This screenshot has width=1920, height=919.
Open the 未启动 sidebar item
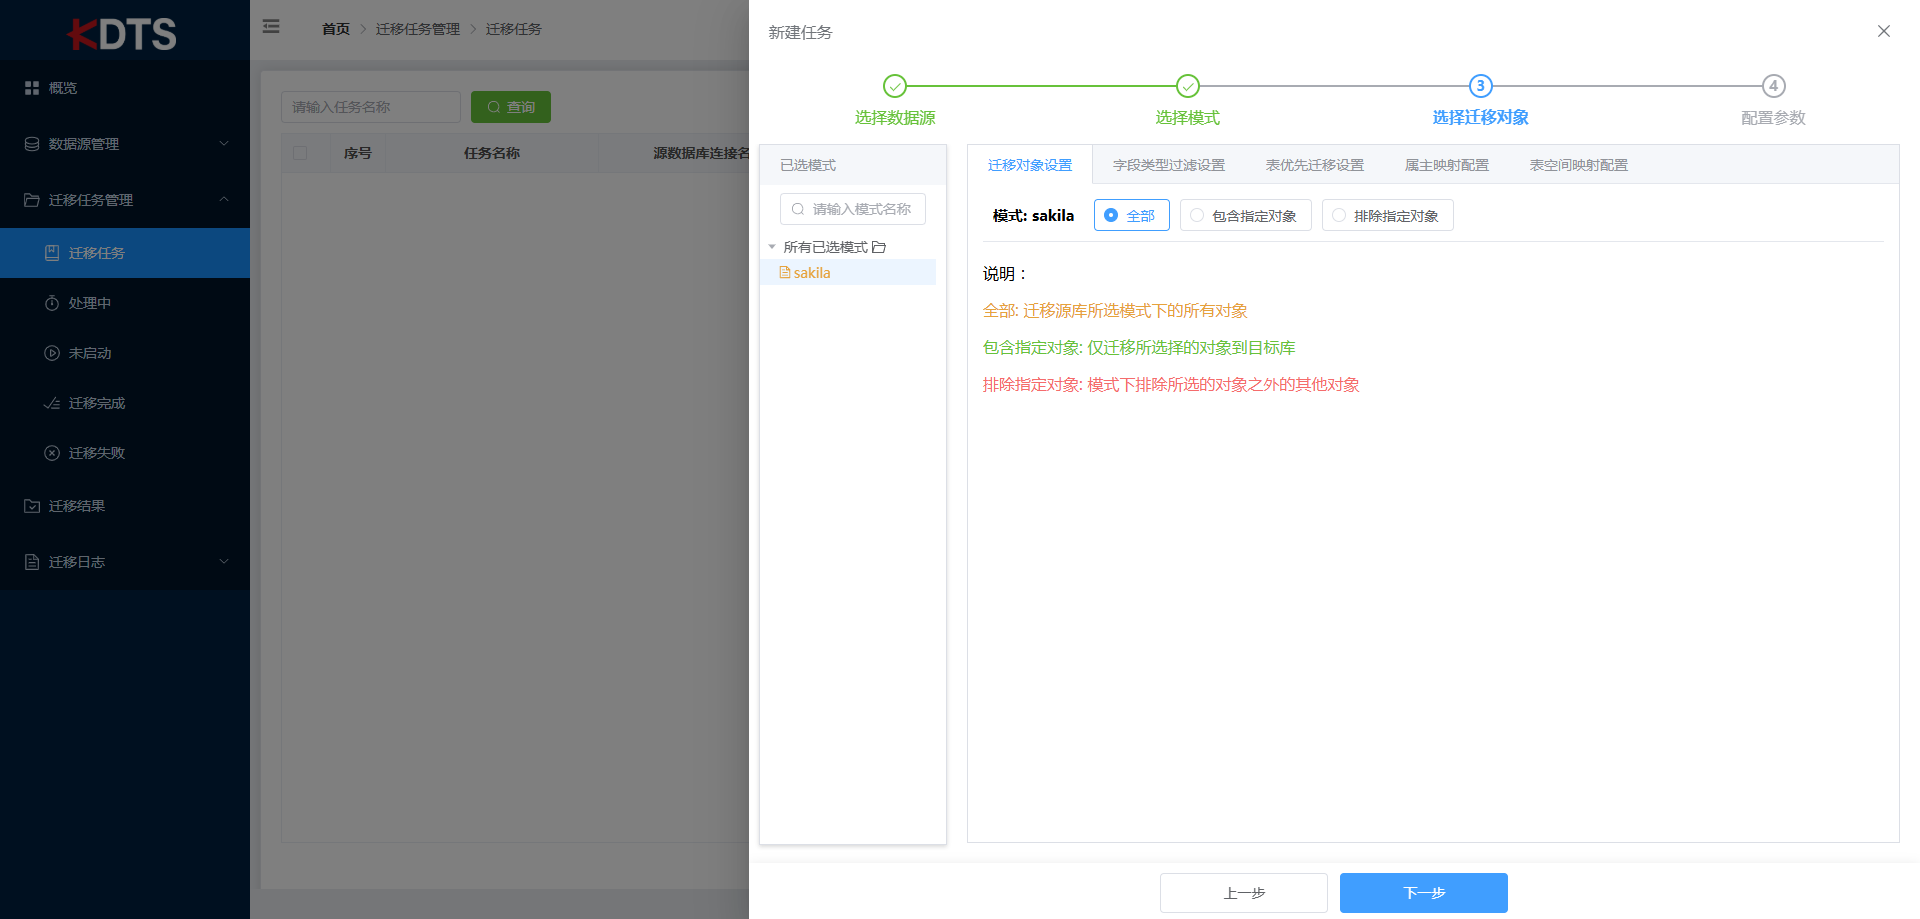[x=125, y=353]
